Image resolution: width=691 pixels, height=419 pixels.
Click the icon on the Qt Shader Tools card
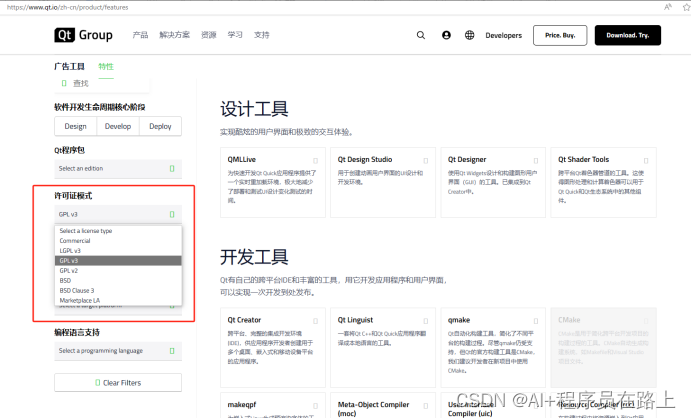click(646, 160)
